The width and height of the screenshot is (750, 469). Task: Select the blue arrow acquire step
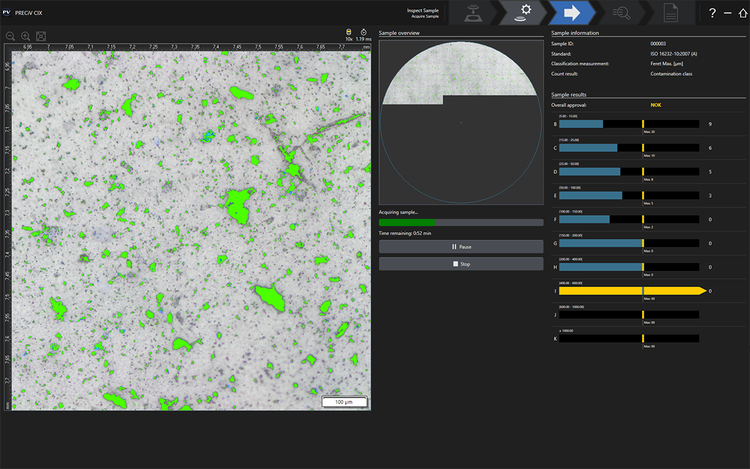pyautogui.click(x=572, y=13)
